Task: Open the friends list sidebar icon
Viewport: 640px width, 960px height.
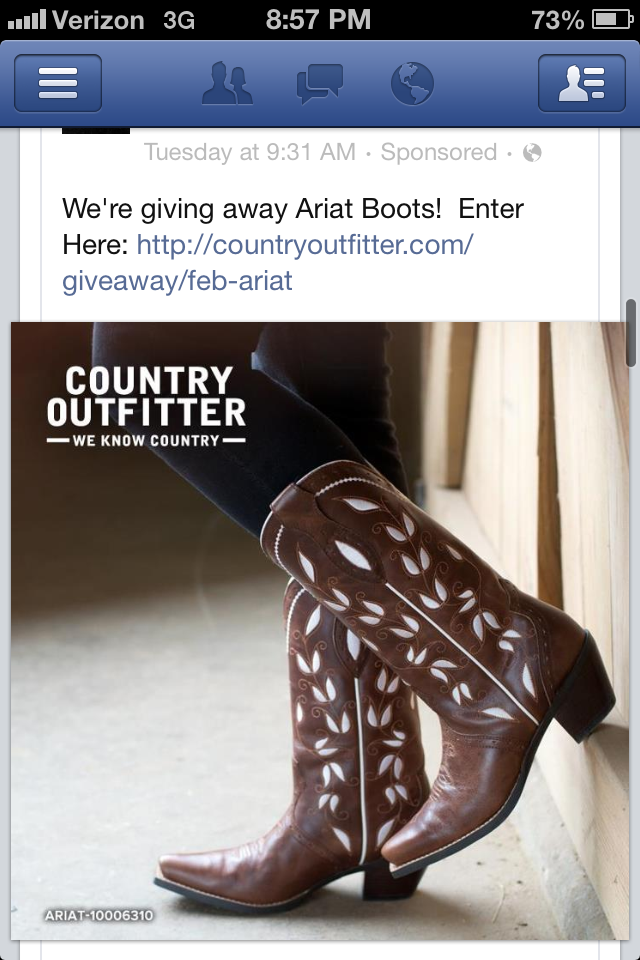Action: tap(582, 83)
